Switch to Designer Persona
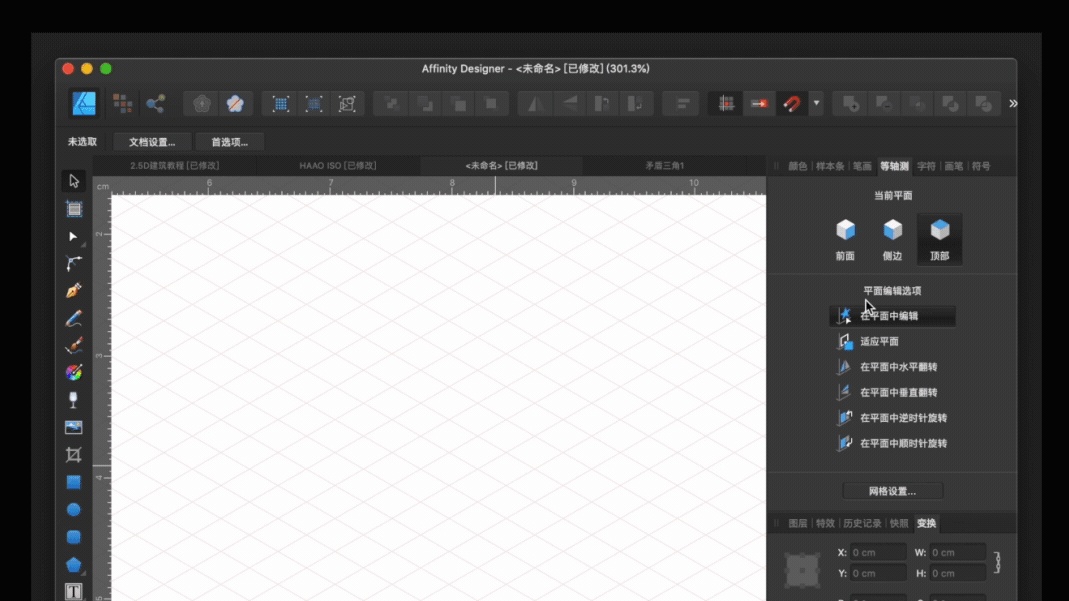The width and height of the screenshot is (1069, 601). (x=85, y=104)
